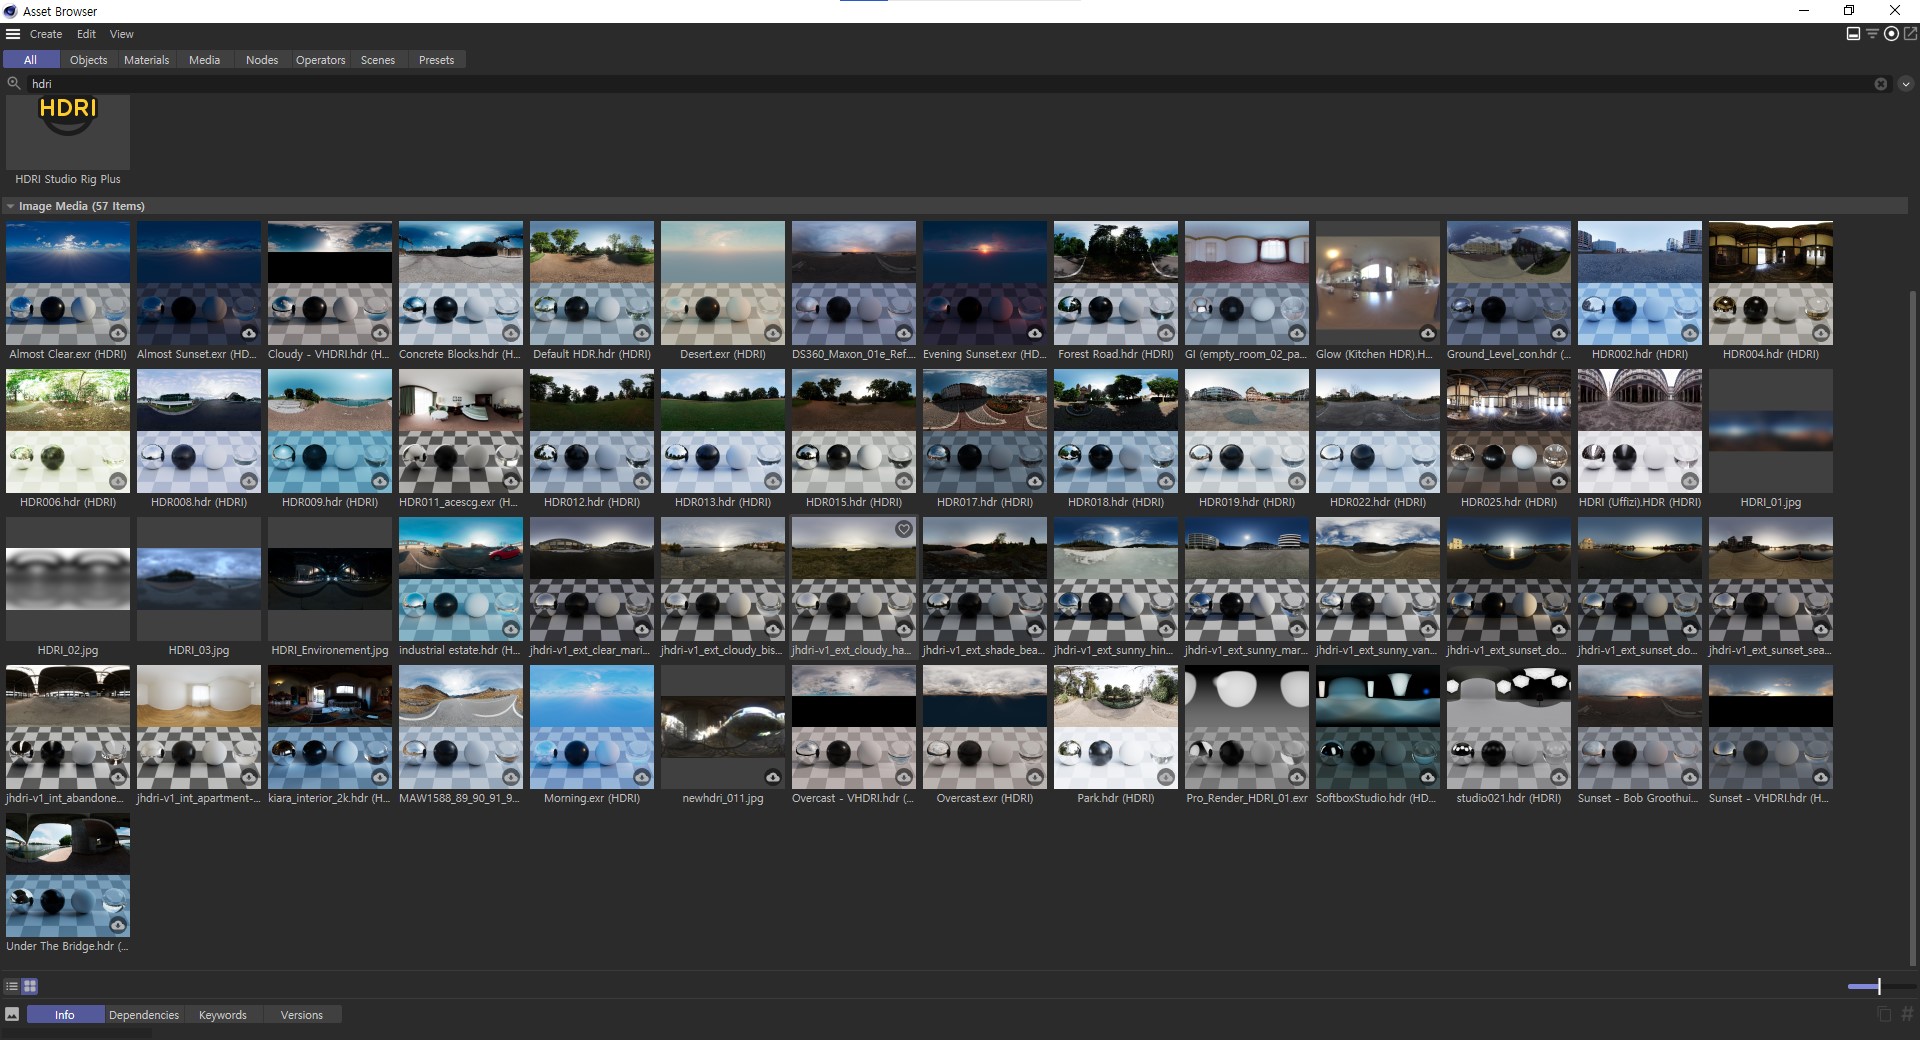Select the Operators filter tab
The image size is (1920, 1040).
pyautogui.click(x=320, y=60)
